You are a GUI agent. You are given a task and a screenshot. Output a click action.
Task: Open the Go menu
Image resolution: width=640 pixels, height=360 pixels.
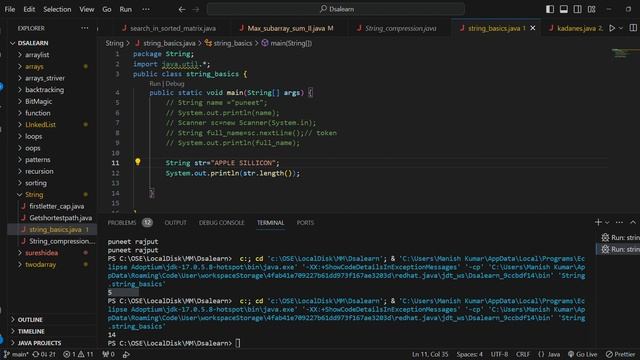click(107, 9)
